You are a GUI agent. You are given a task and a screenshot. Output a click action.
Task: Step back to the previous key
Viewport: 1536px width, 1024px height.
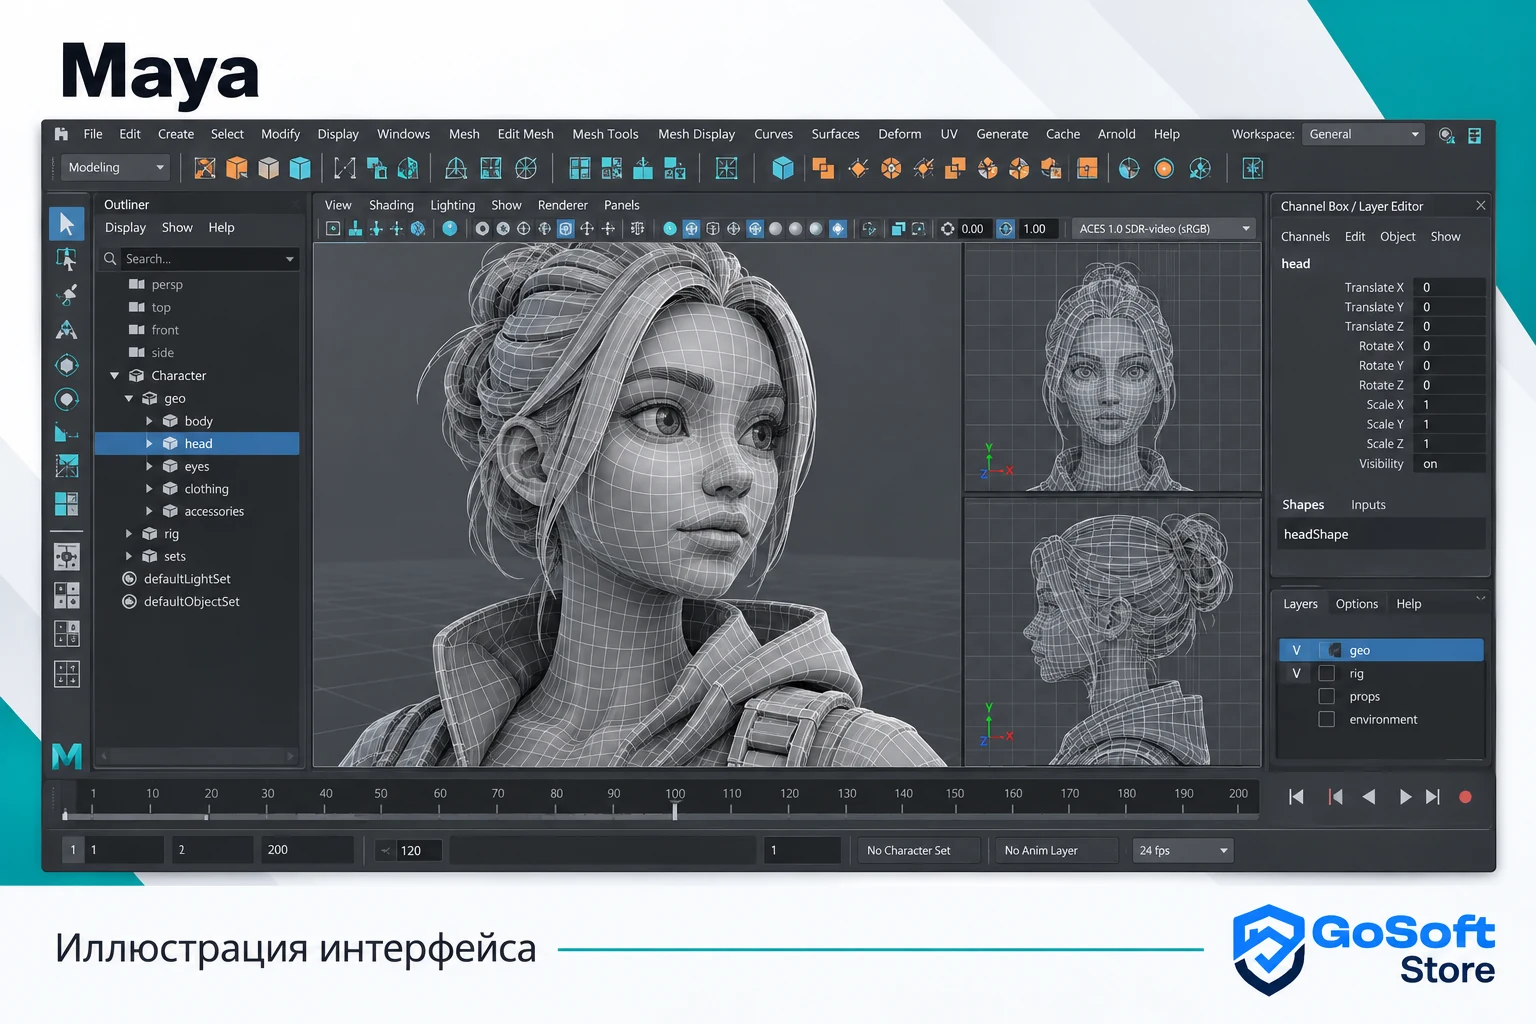tap(1334, 797)
